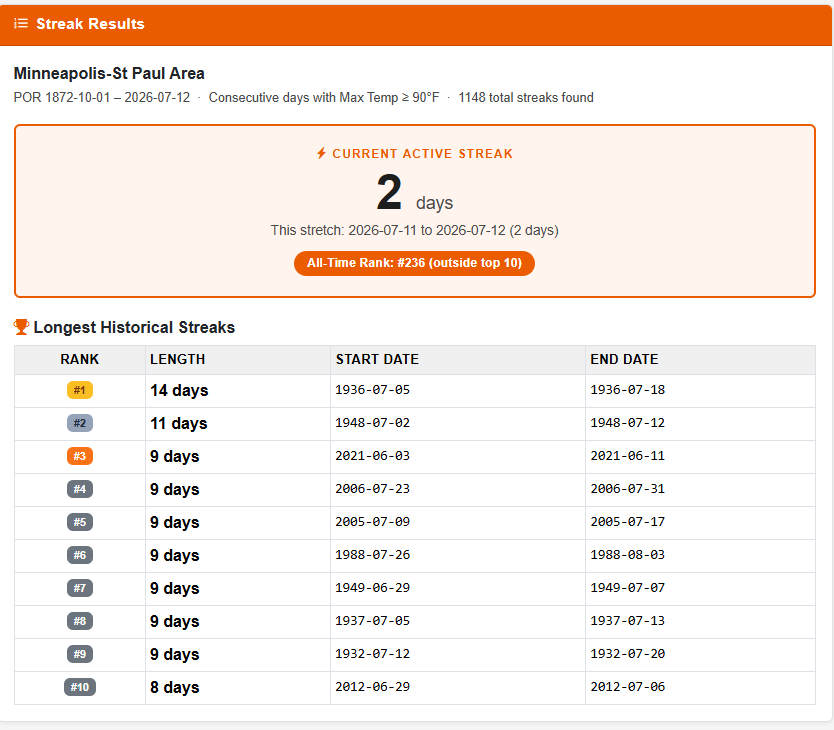Select the gold #1 rank badge
The width and height of the screenshot is (834, 730).
tap(80, 390)
